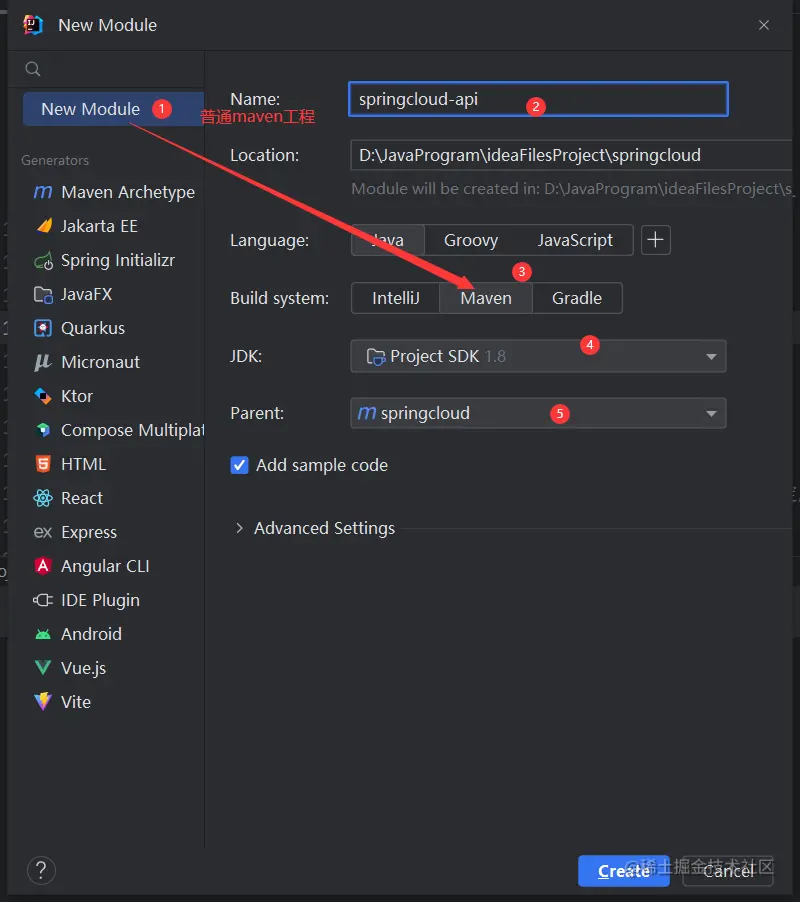
Task: Click the HTML label text
Action: pos(83,464)
